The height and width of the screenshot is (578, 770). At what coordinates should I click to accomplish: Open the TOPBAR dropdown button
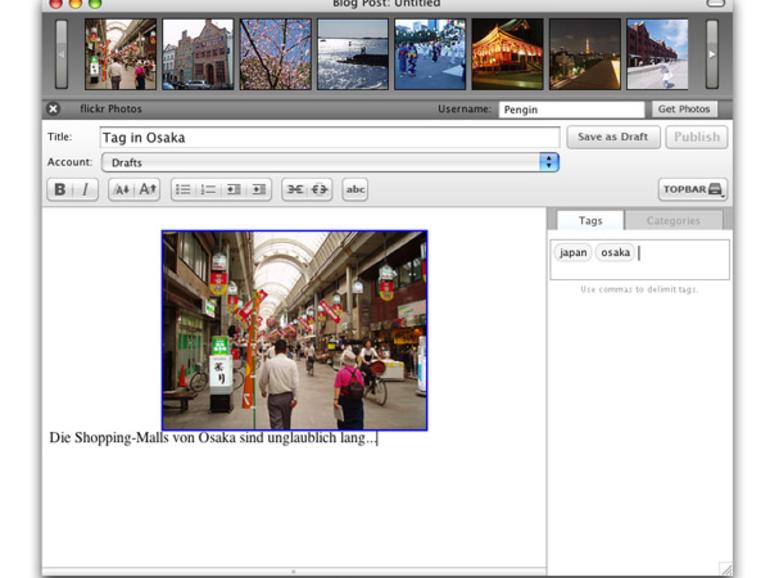point(692,189)
